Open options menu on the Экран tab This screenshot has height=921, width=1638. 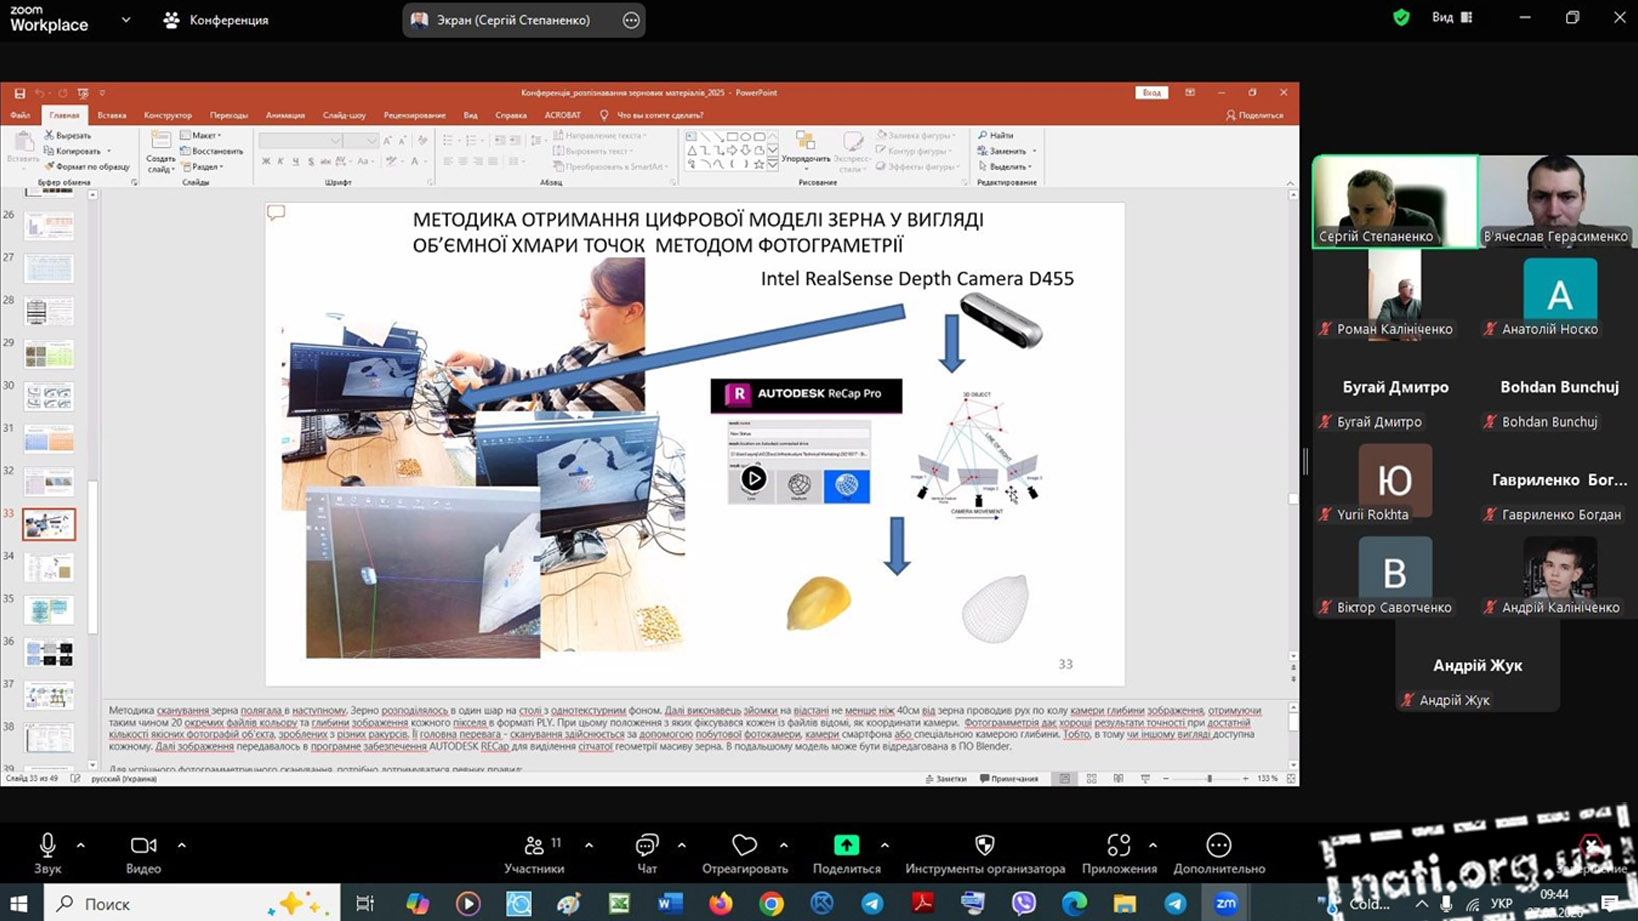tap(631, 20)
